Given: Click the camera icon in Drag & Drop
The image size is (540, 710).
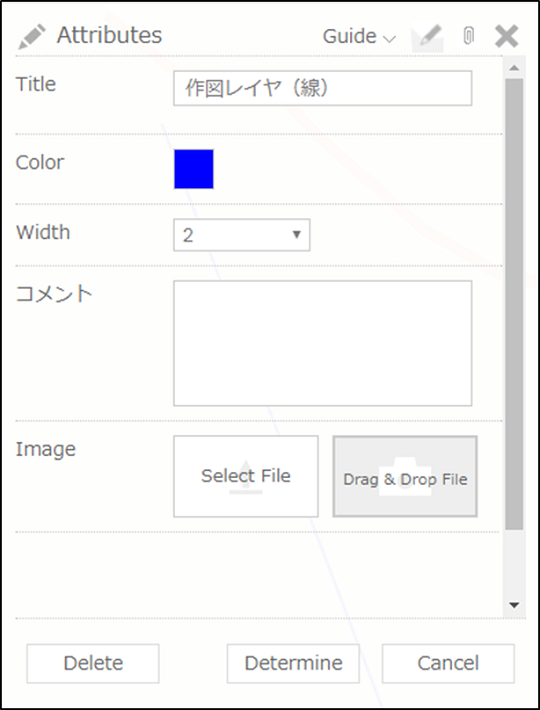Looking at the screenshot, I should (405, 476).
